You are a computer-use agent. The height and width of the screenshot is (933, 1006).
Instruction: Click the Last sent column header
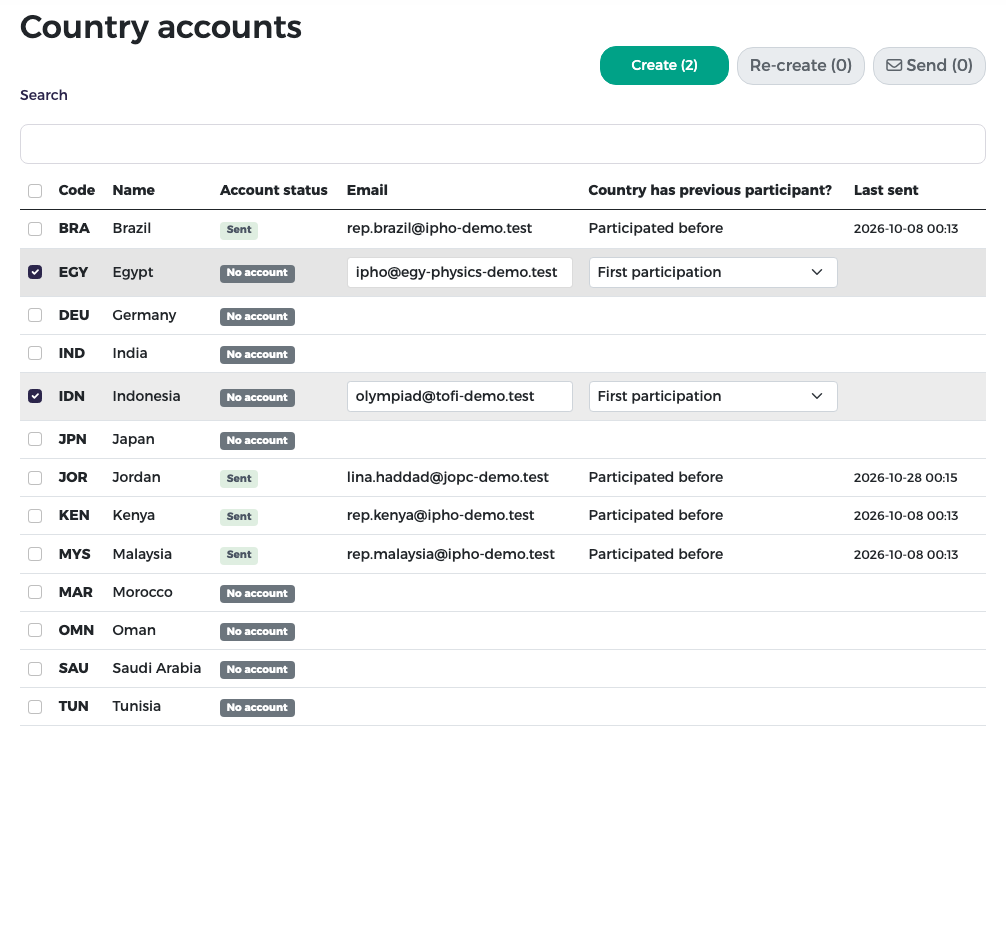pyautogui.click(x=886, y=190)
